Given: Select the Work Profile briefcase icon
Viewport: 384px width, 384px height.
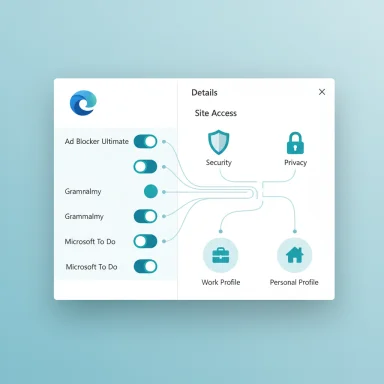Looking at the screenshot, I should click(x=221, y=255).
